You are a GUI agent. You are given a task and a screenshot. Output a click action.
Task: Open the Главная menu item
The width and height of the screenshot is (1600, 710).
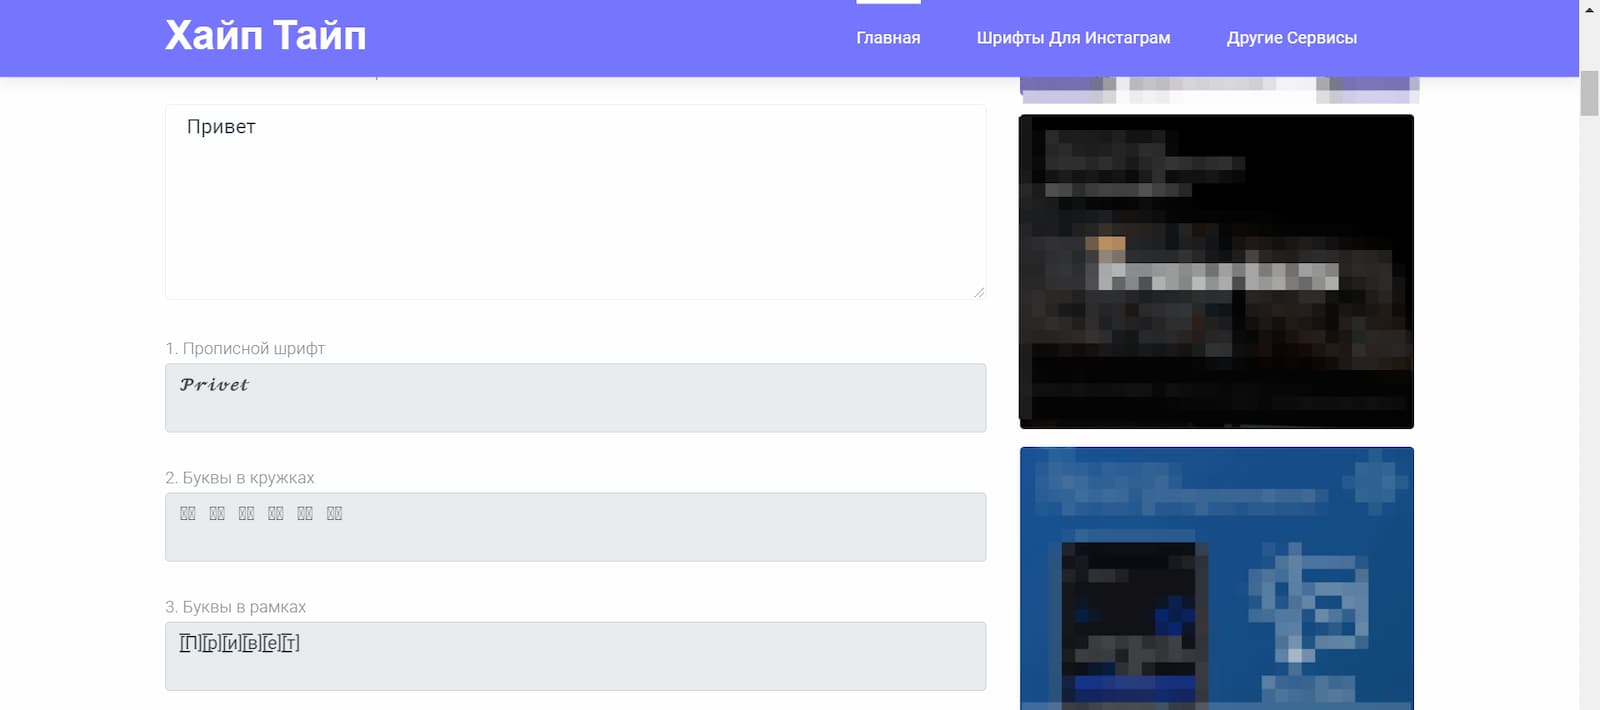pyautogui.click(x=887, y=38)
